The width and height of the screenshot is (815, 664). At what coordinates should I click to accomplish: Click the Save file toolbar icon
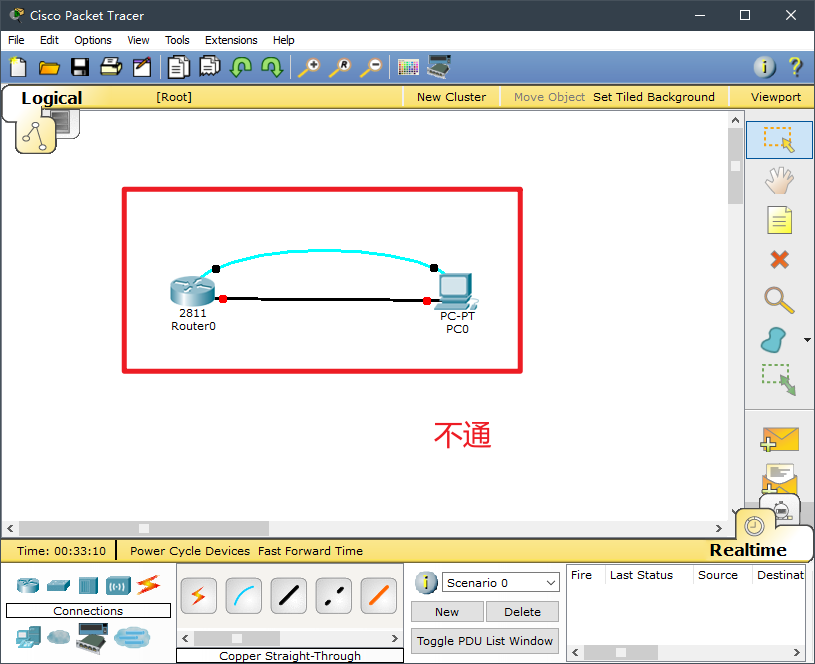79,67
